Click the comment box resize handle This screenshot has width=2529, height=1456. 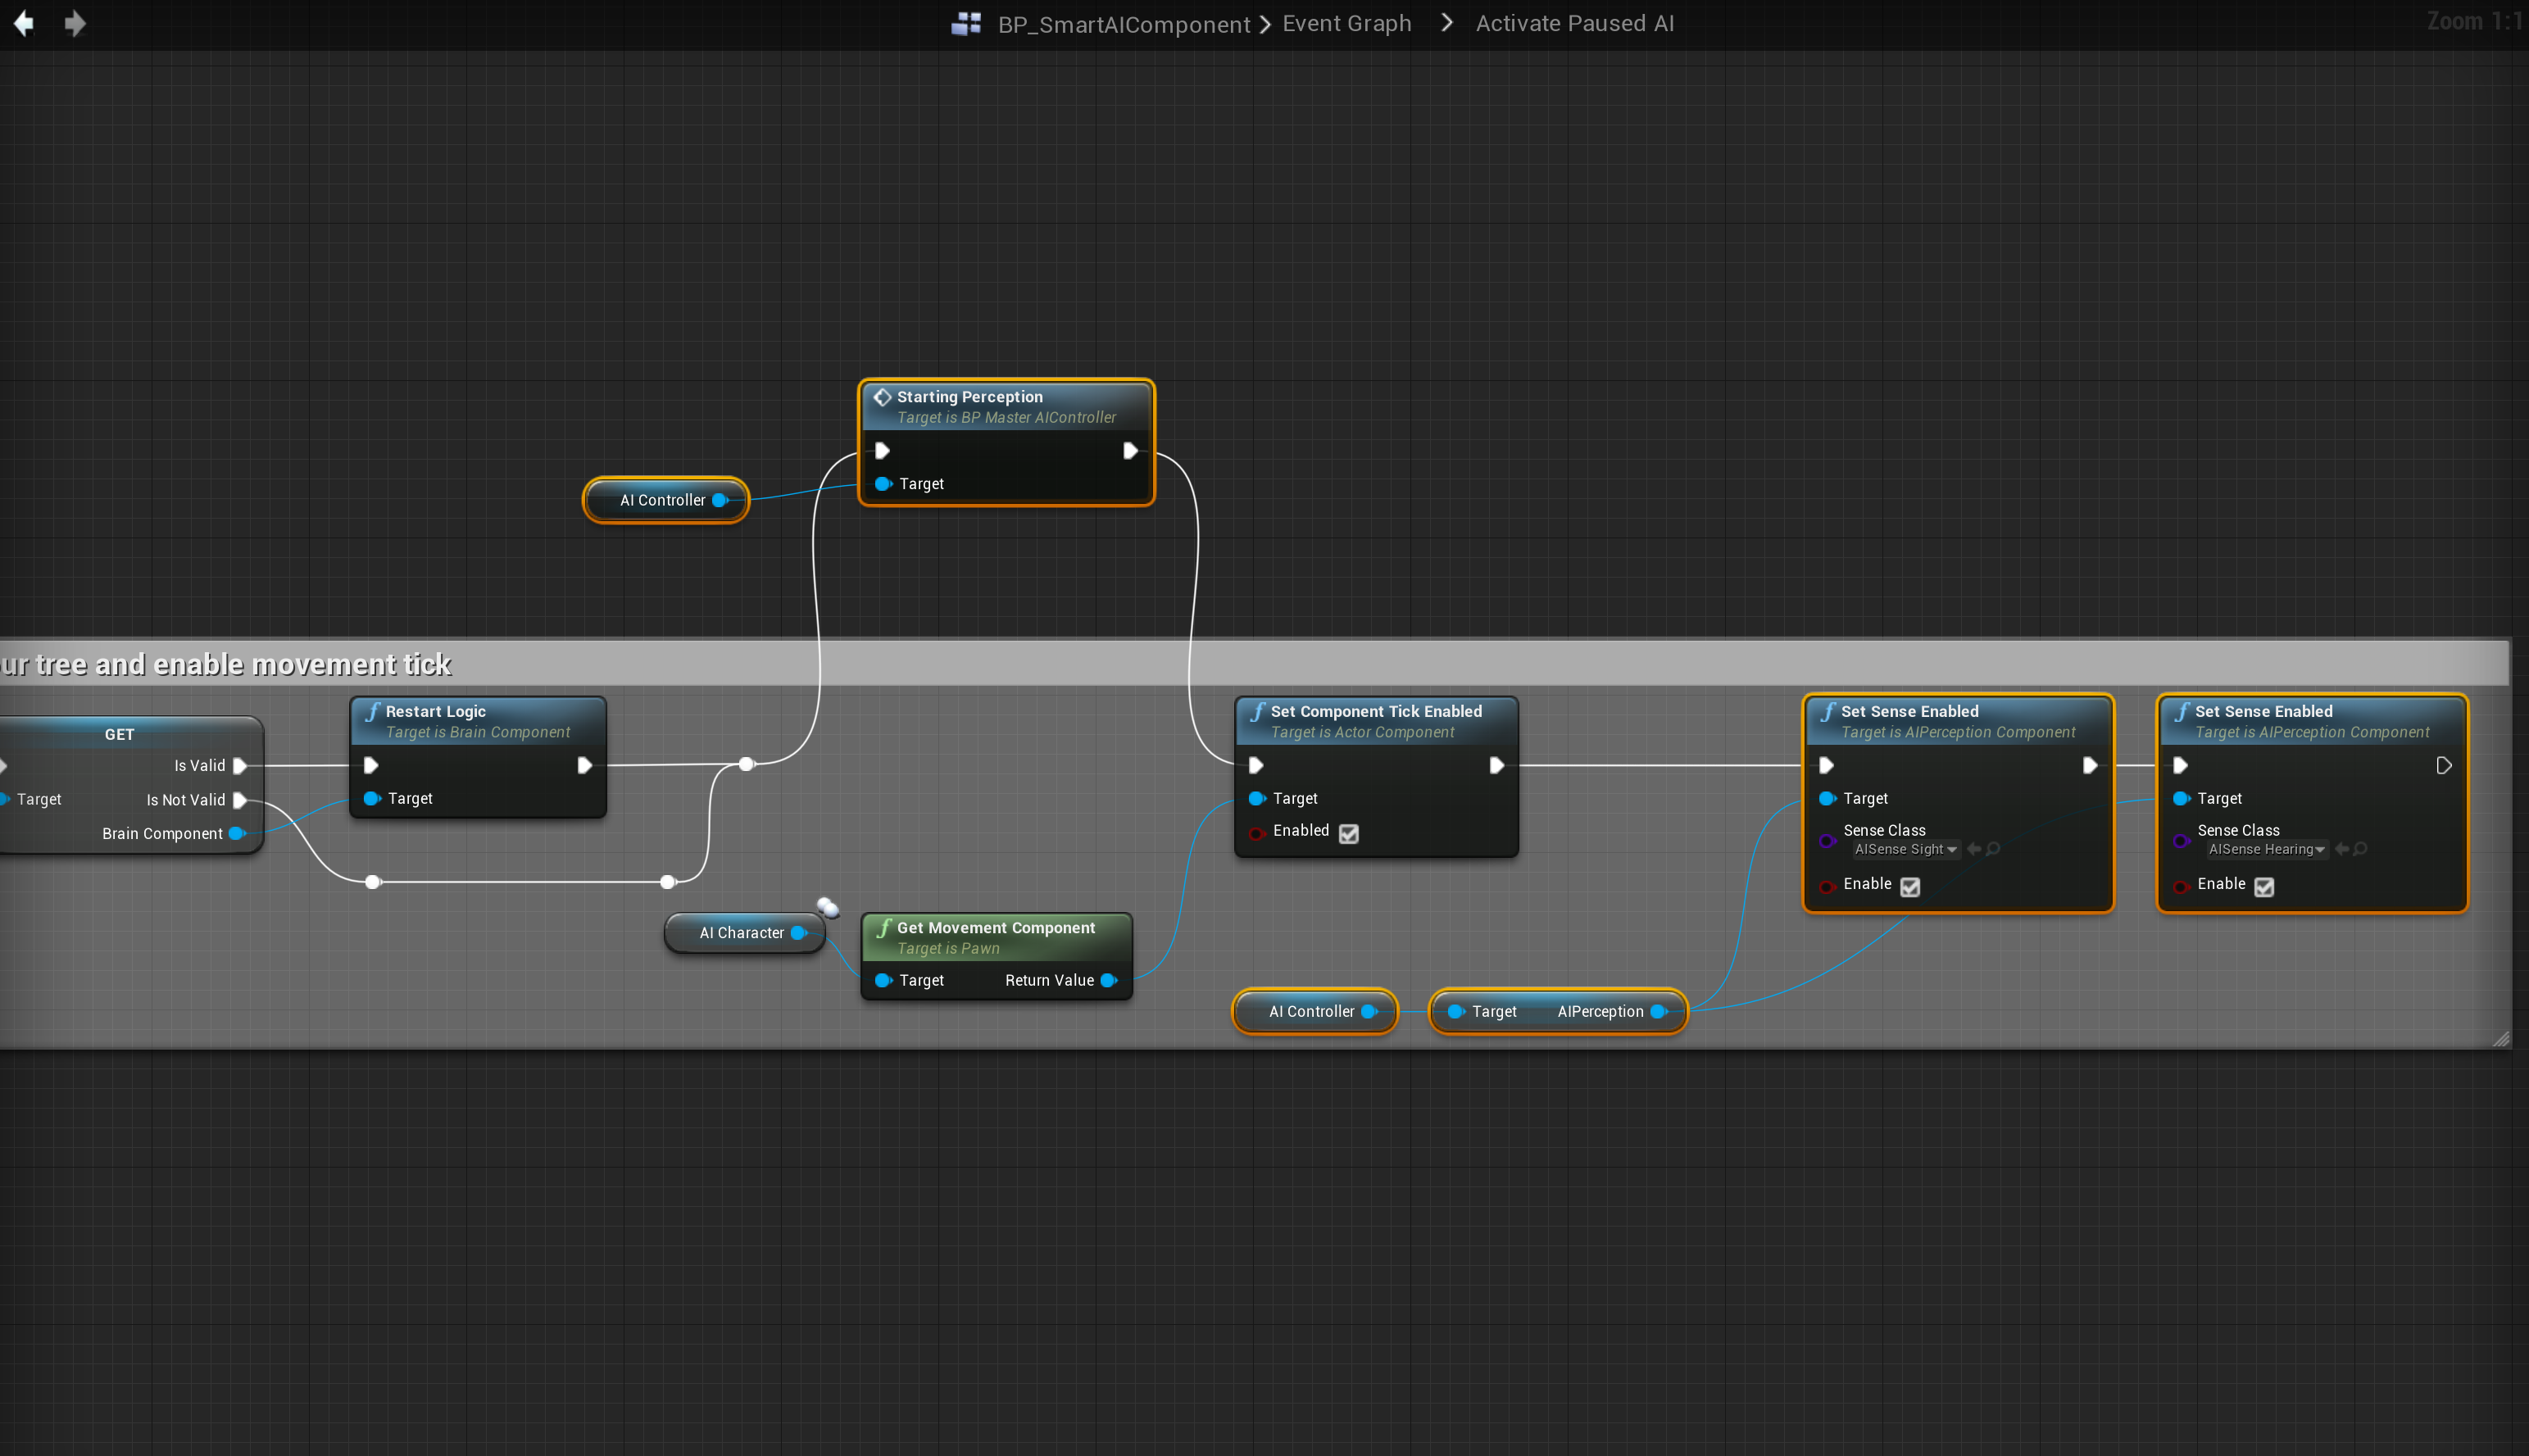(2500, 1038)
